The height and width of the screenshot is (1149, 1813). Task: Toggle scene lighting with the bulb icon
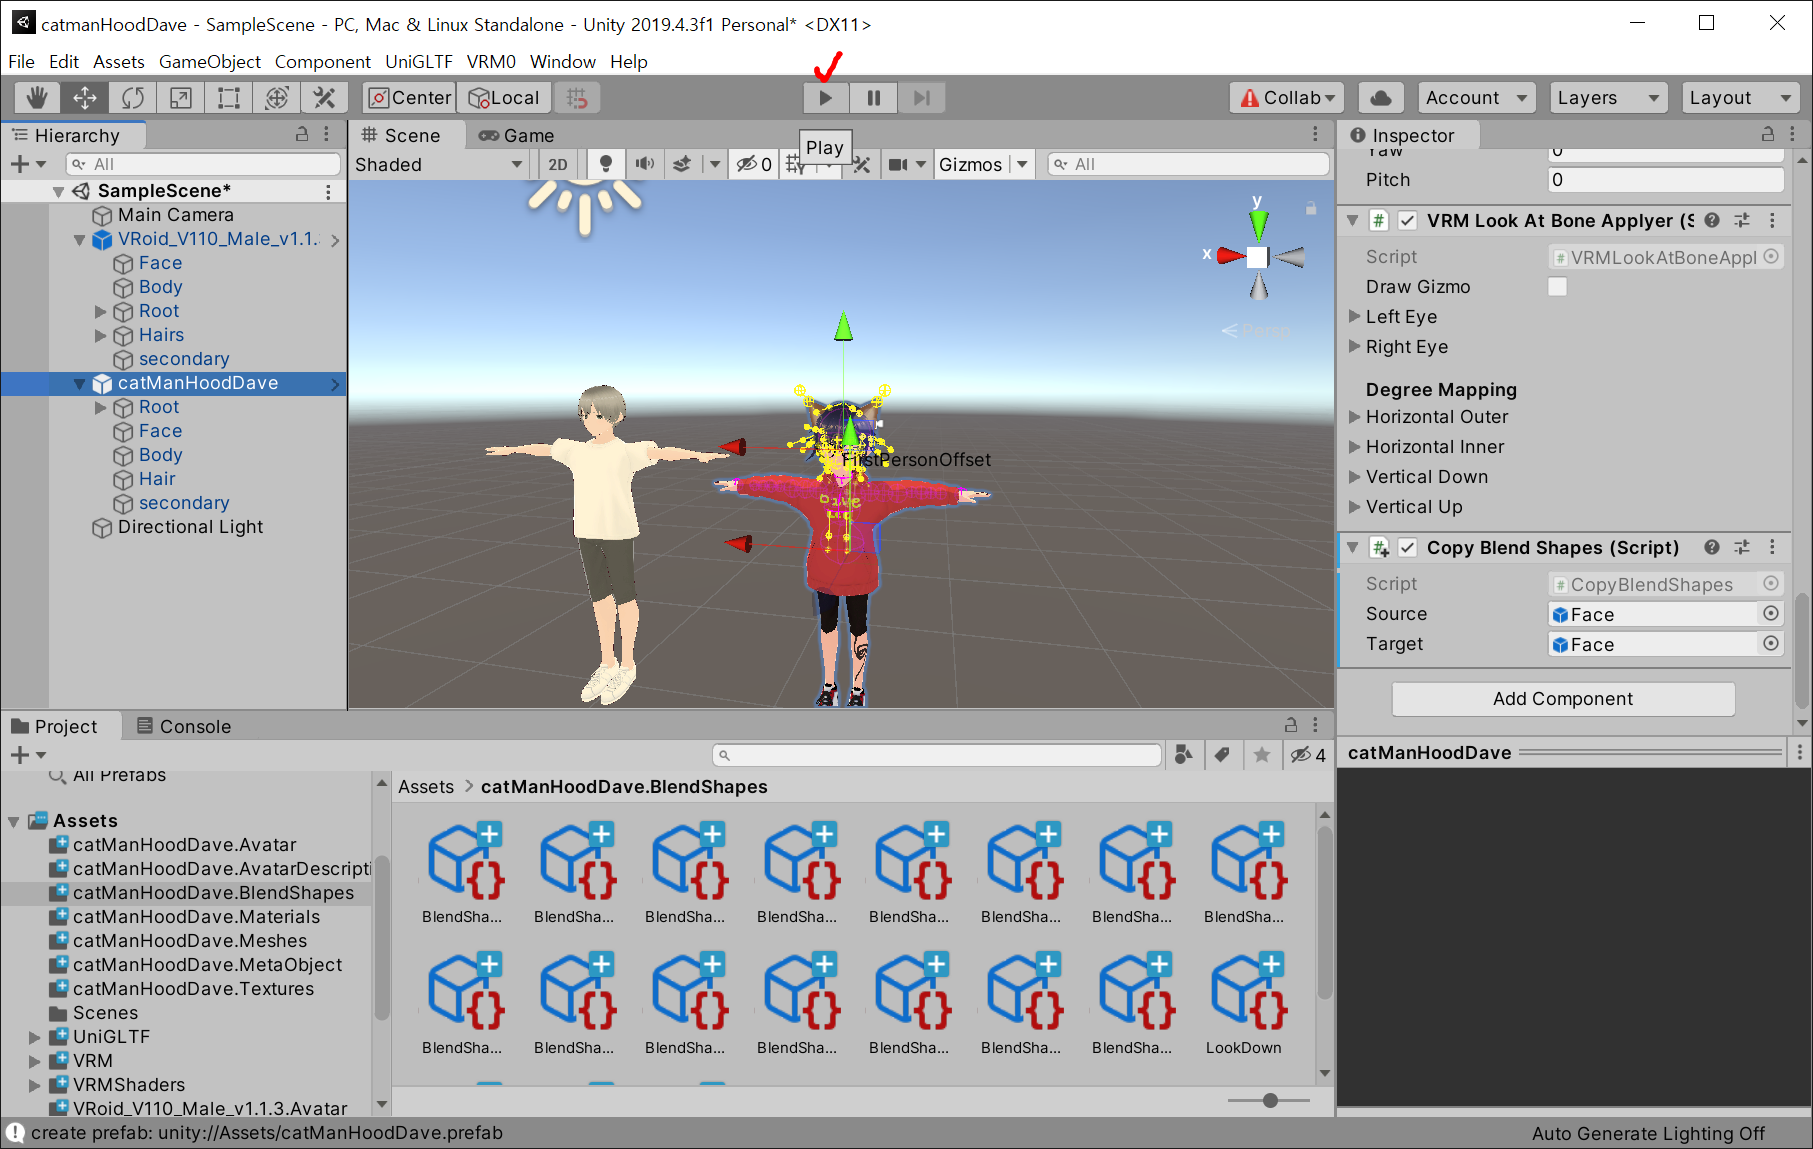(x=605, y=164)
